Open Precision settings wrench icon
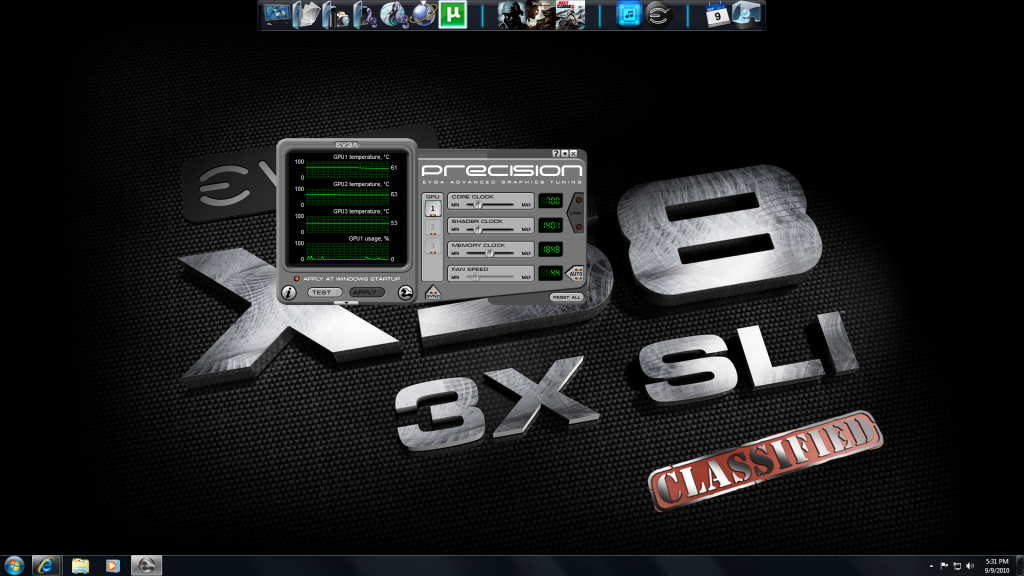 [405, 293]
